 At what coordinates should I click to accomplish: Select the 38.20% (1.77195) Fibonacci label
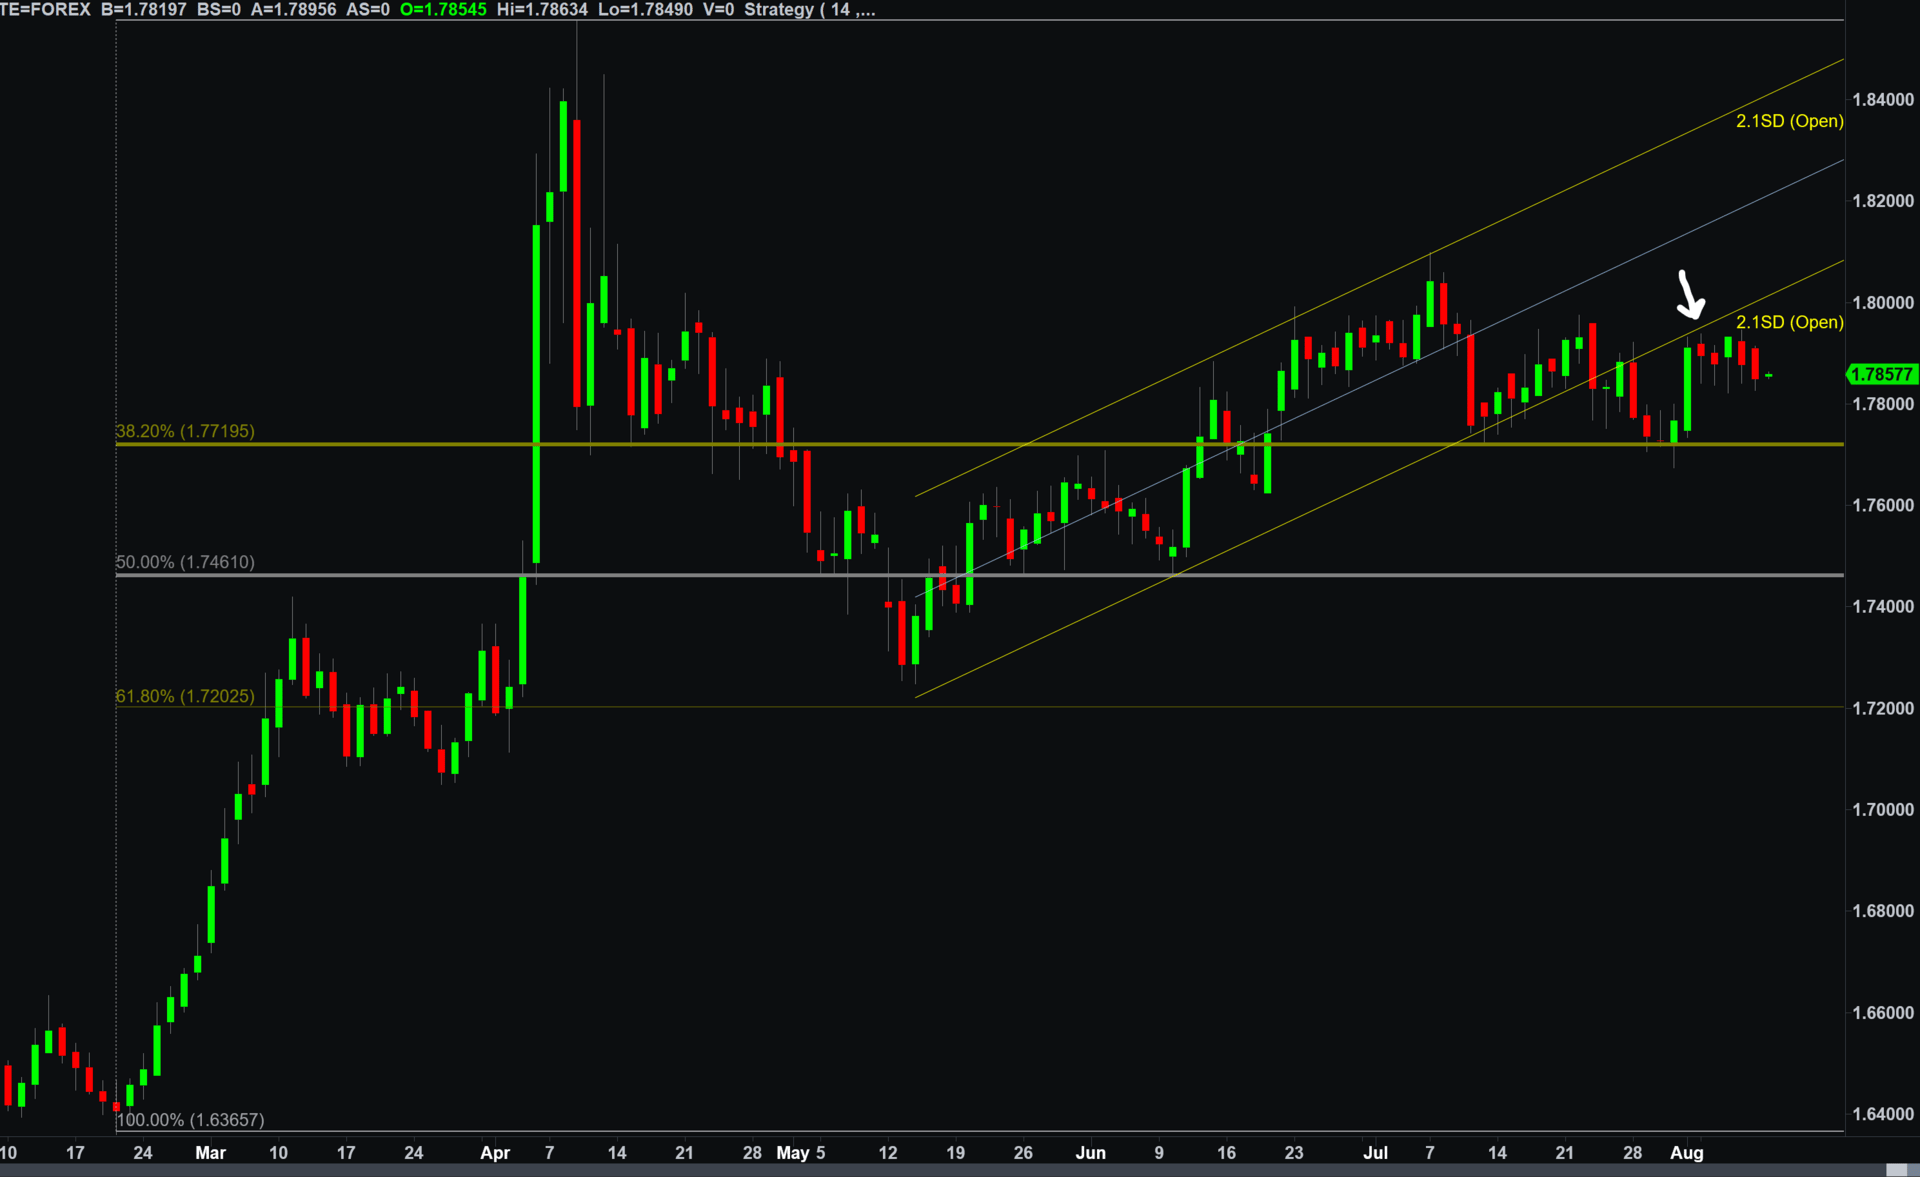tap(185, 431)
